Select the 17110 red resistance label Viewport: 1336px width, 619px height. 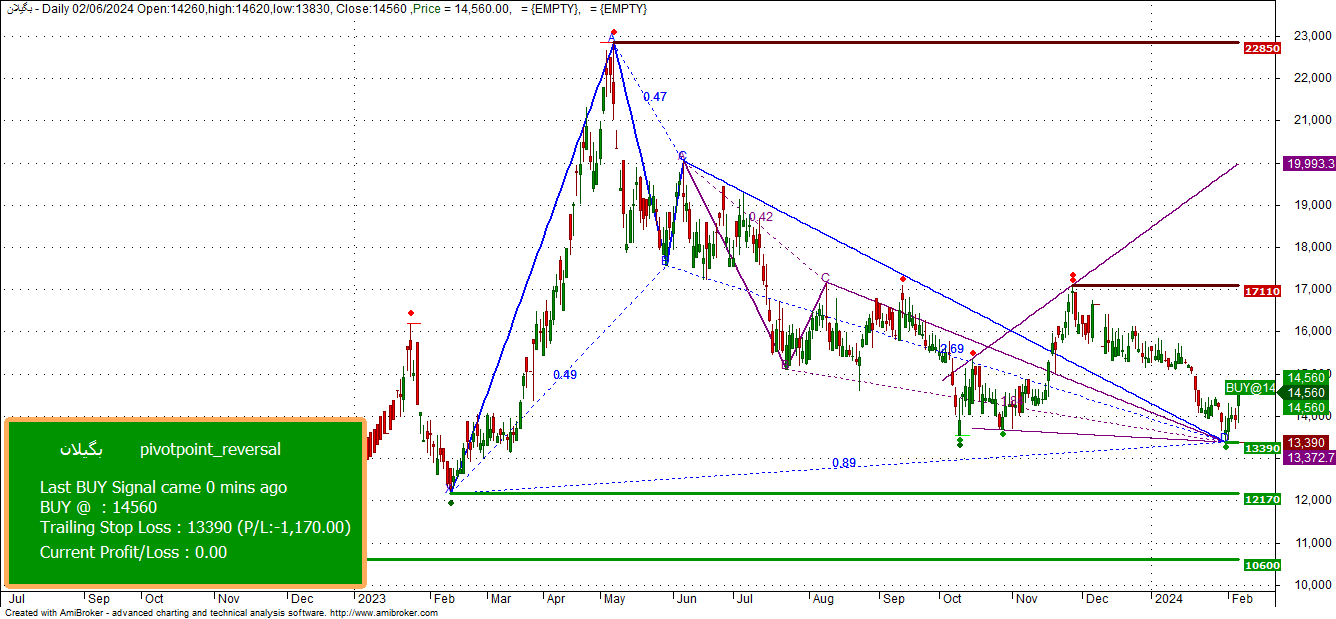1262,291
